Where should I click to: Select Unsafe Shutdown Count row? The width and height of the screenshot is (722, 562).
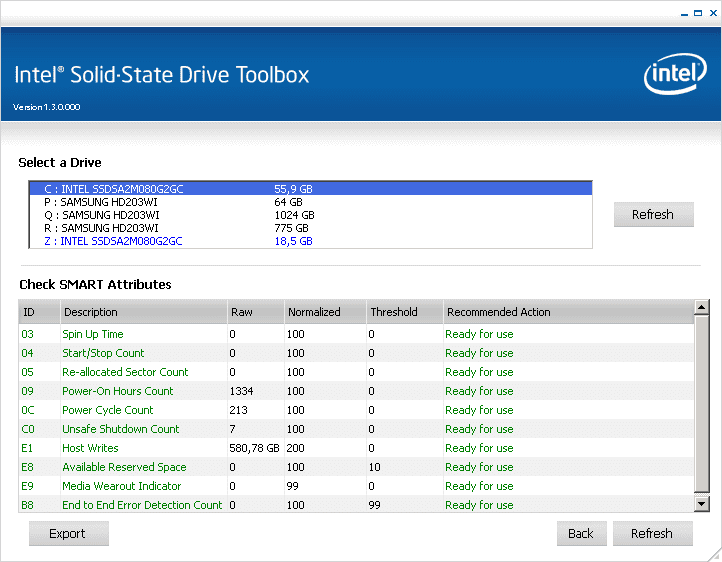[356, 429]
